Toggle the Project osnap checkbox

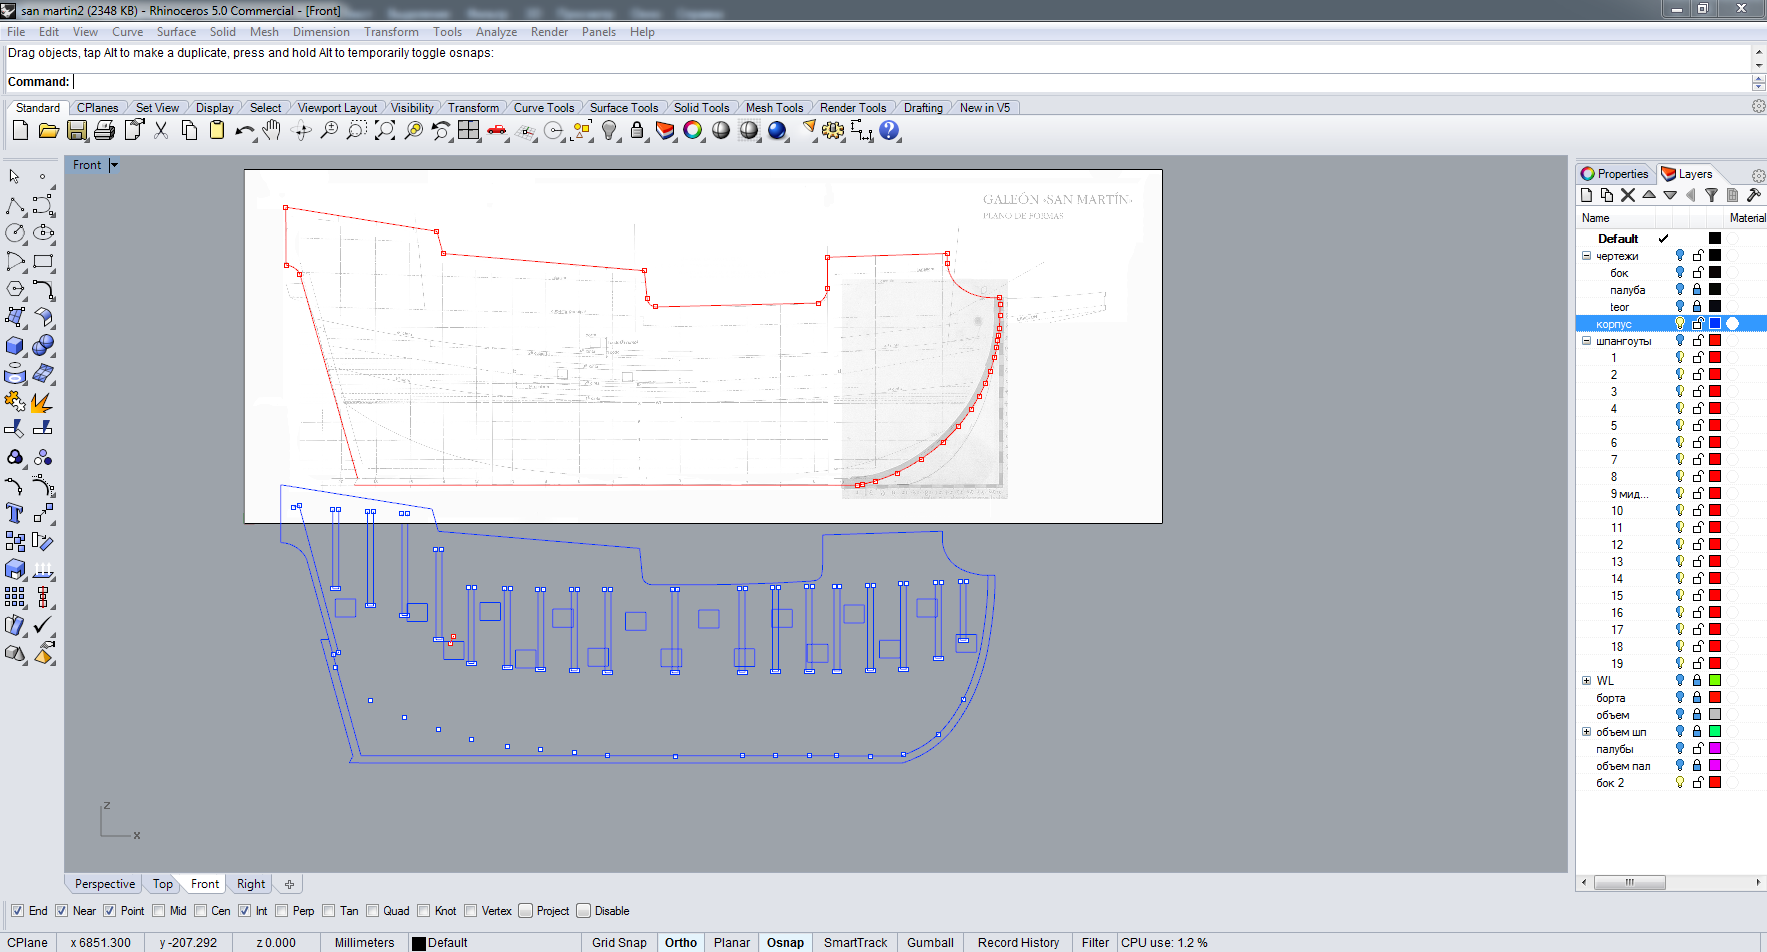pyautogui.click(x=525, y=911)
